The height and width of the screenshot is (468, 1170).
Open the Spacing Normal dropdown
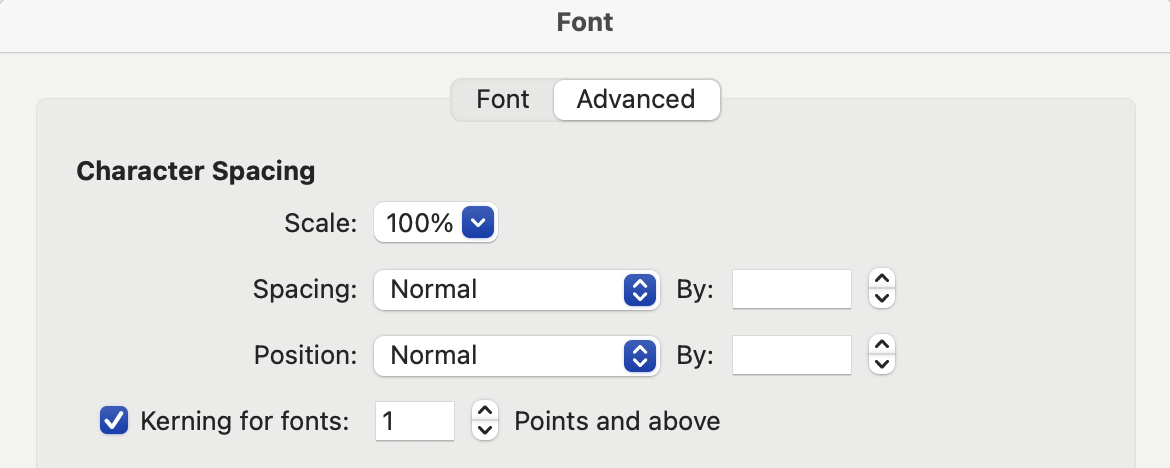[x=515, y=290]
